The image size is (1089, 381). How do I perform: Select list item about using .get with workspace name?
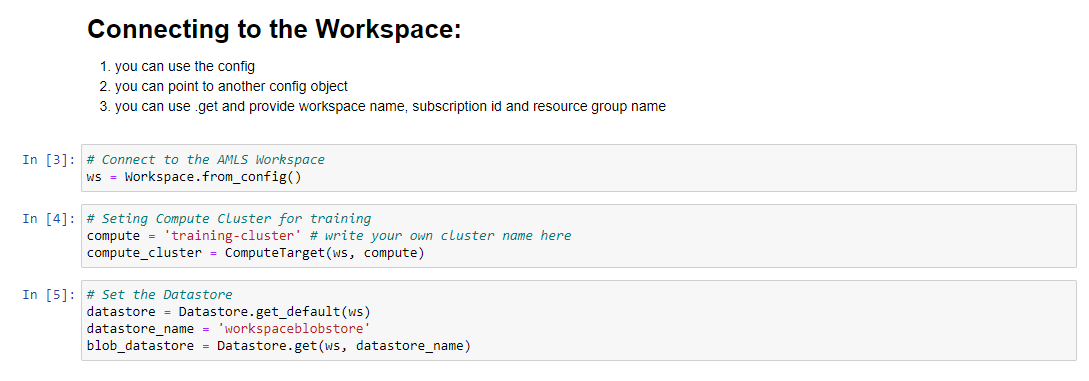pyautogui.click(x=390, y=106)
